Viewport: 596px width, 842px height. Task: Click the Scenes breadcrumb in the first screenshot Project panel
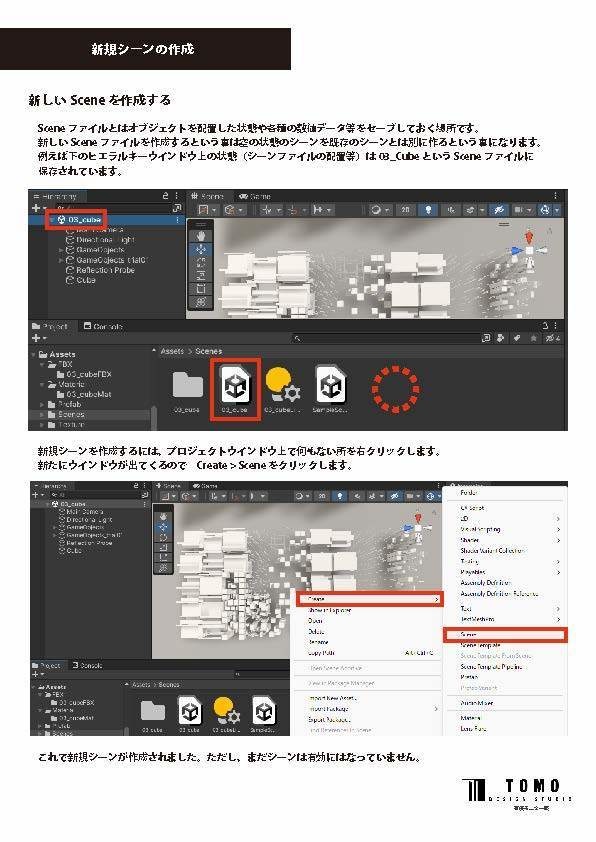click(208, 351)
